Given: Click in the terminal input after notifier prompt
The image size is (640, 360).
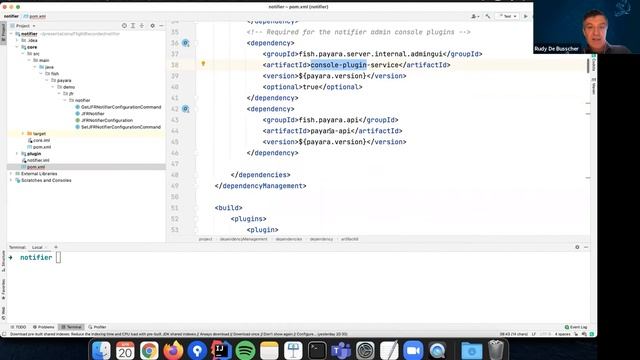Looking at the screenshot, I should click(x=58, y=257).
